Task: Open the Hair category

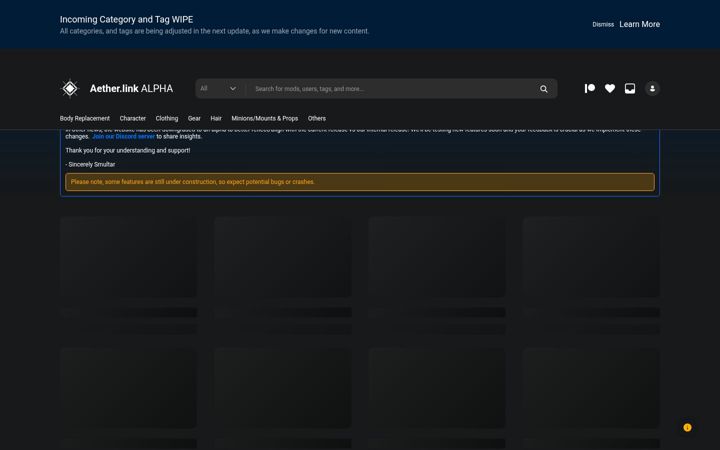Action: pyautogui.click(x=216, y=118)
